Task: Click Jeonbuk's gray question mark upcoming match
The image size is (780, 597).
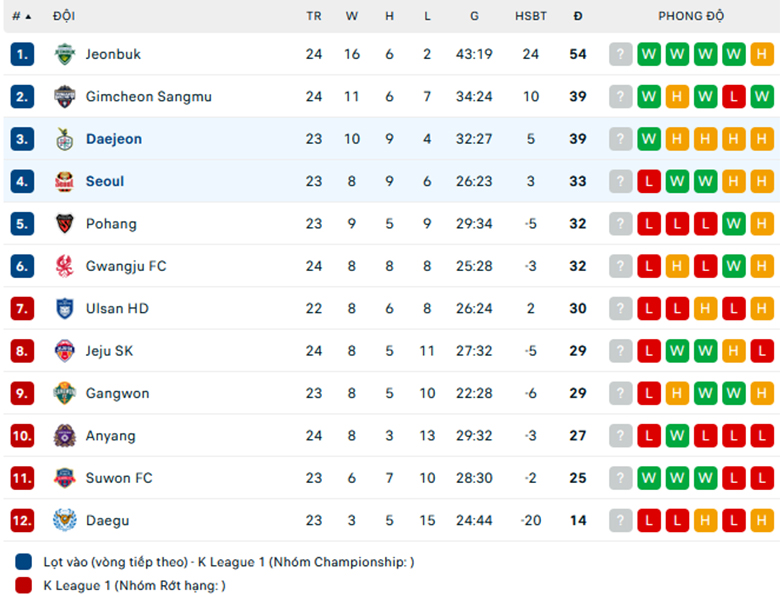Action: click(x=620, y=54)
